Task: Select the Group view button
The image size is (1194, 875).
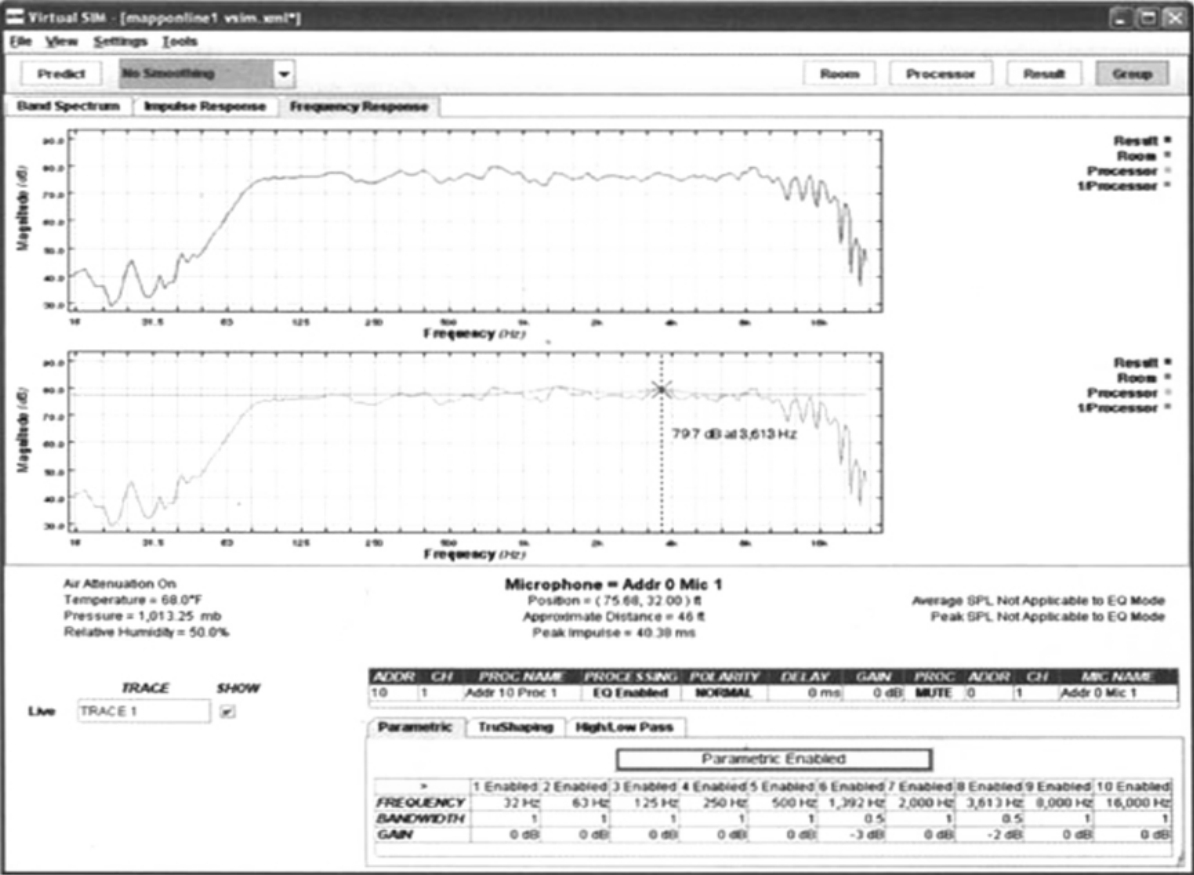Action: pyautogui.click(x=1131, y=74)
